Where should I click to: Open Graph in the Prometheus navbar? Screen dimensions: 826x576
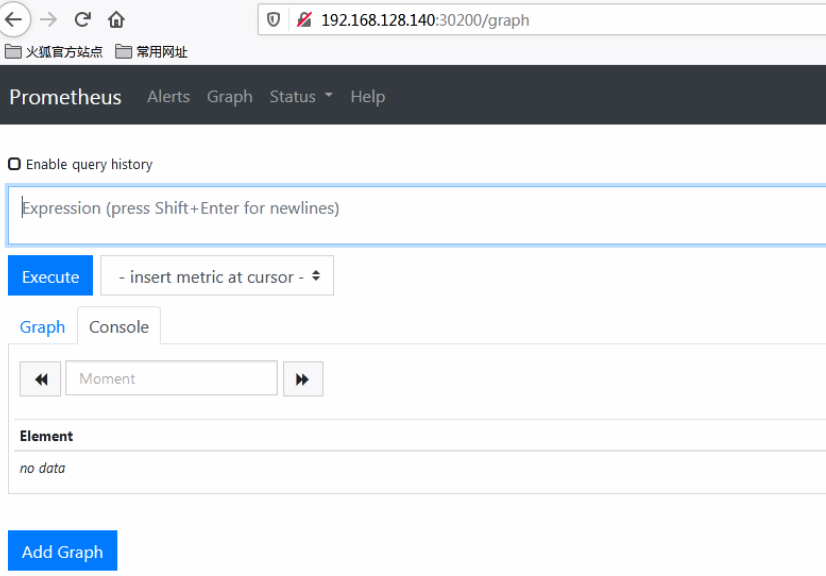230,96
